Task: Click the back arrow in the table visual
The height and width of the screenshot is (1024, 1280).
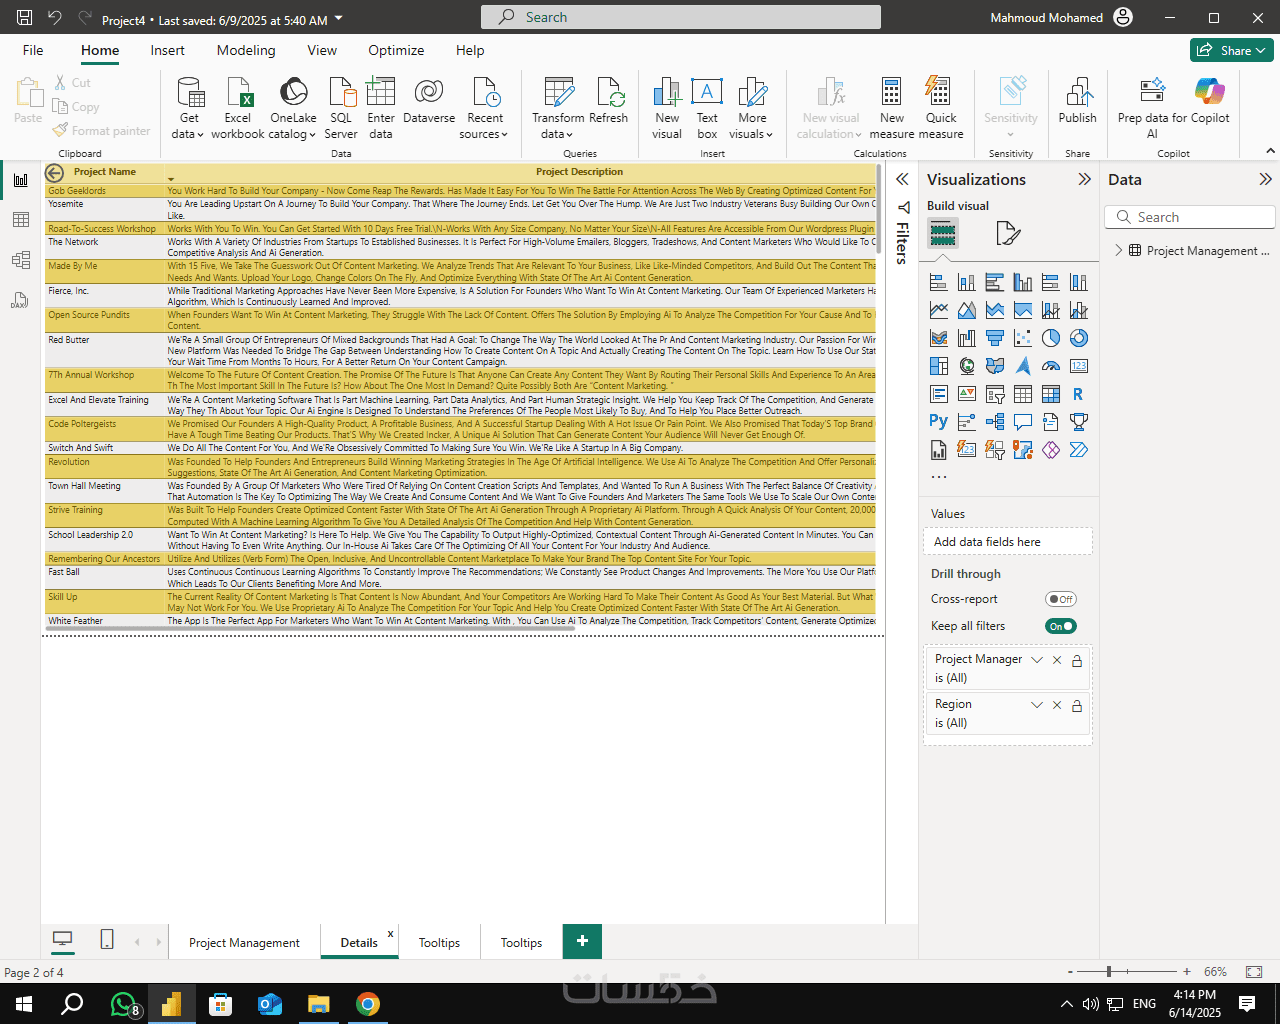Action: click(x=55, y=172)
